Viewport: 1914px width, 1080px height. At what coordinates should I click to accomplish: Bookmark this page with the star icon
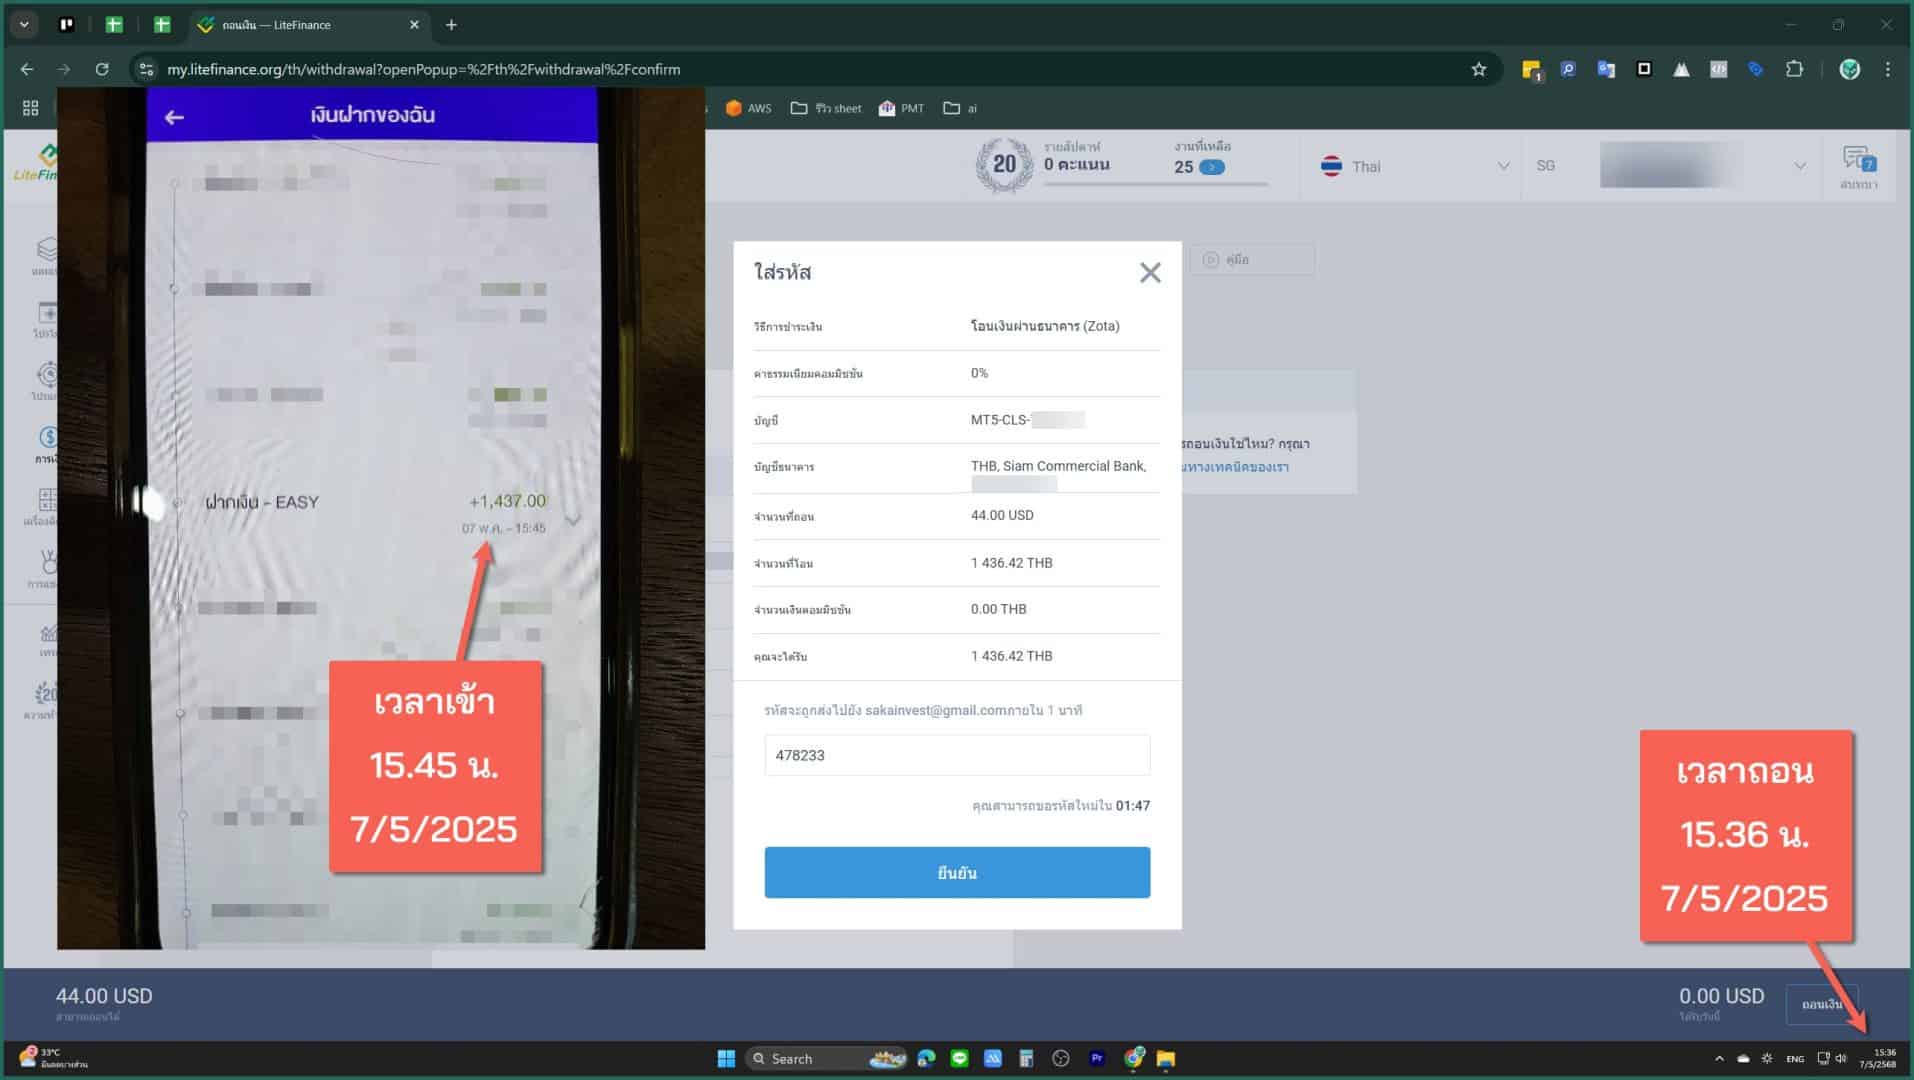[x=1479, y=69]
